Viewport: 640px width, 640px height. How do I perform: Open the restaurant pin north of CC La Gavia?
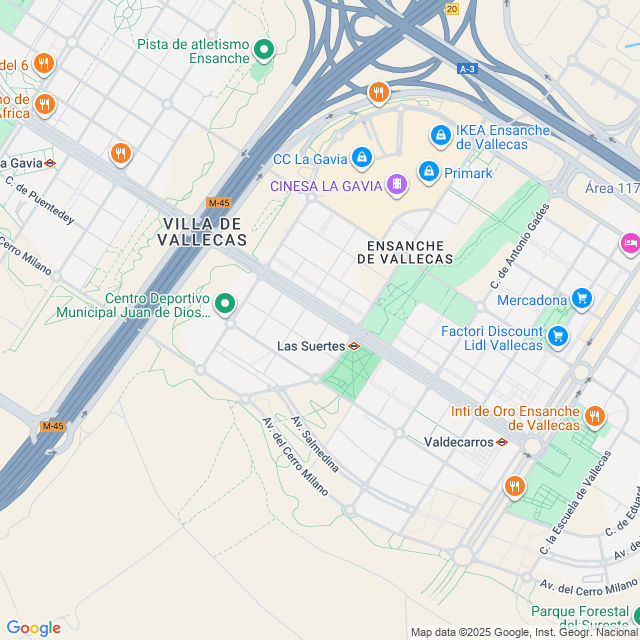point(379,93)
